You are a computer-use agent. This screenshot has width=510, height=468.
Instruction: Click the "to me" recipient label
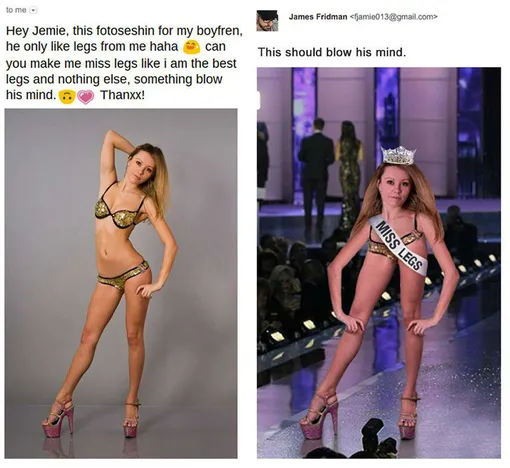click(x=16, y=10)
